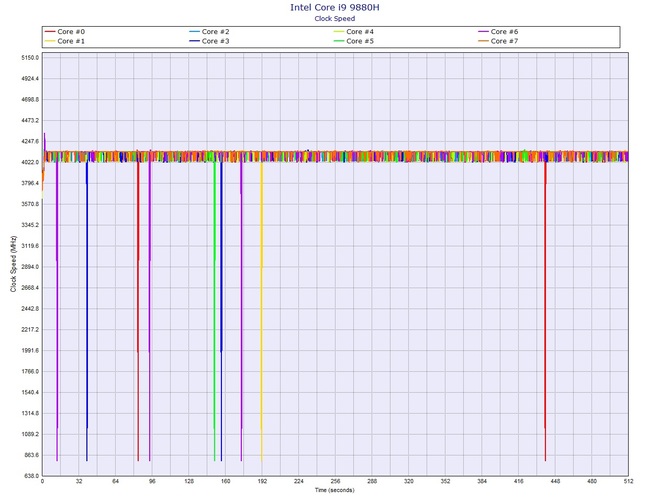The image size is (670, 502).
Task: Click the 256 tick on the time axis
Action: (x=335, y=481)
